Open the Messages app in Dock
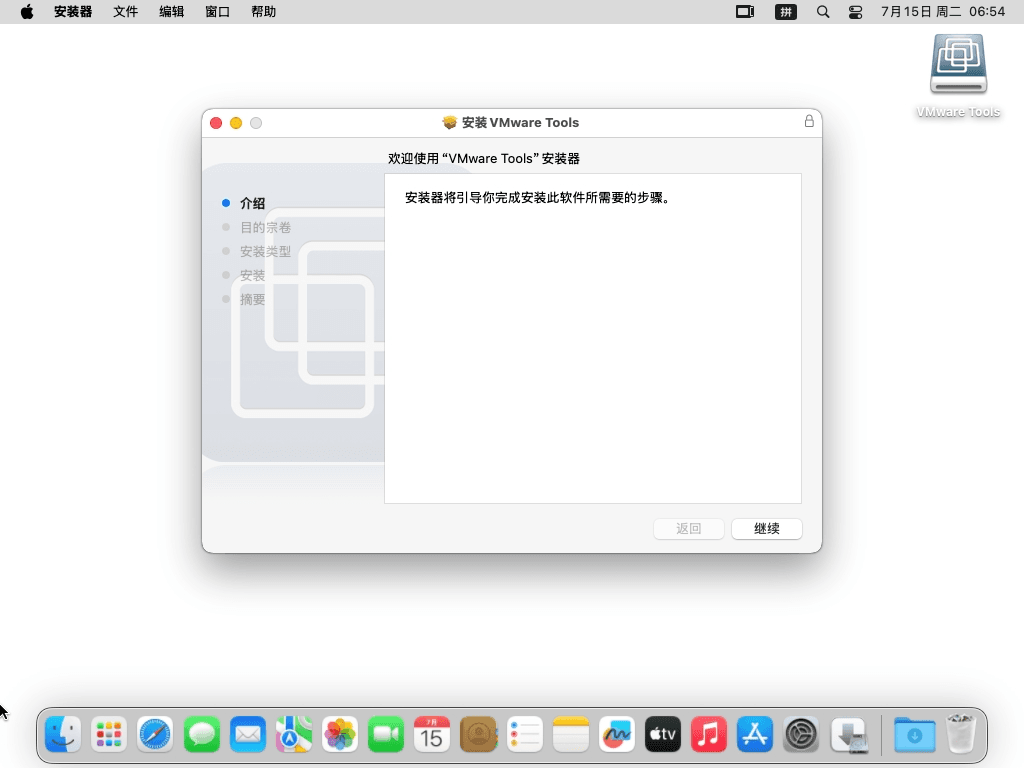Image resolution: width=1024 pixels, height=768 pixels. click(x=202, y=735)
